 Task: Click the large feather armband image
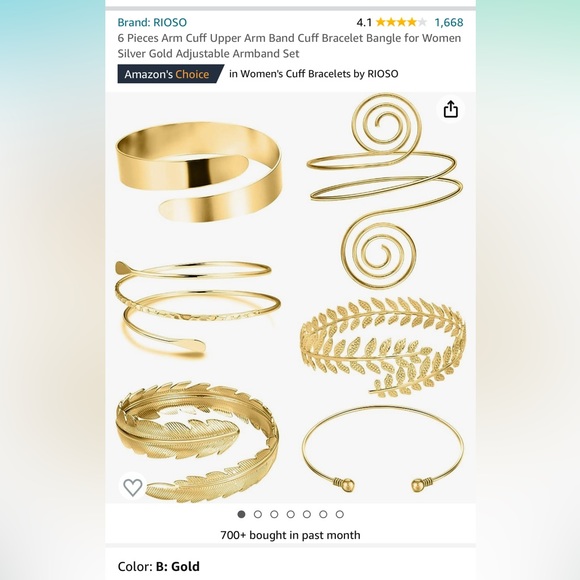[x=198, y=442]
